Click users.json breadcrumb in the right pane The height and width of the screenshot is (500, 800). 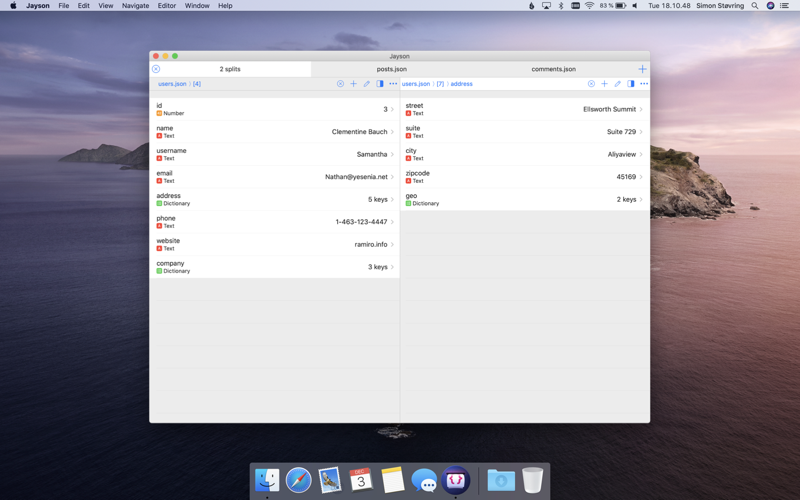coord(416,84)
